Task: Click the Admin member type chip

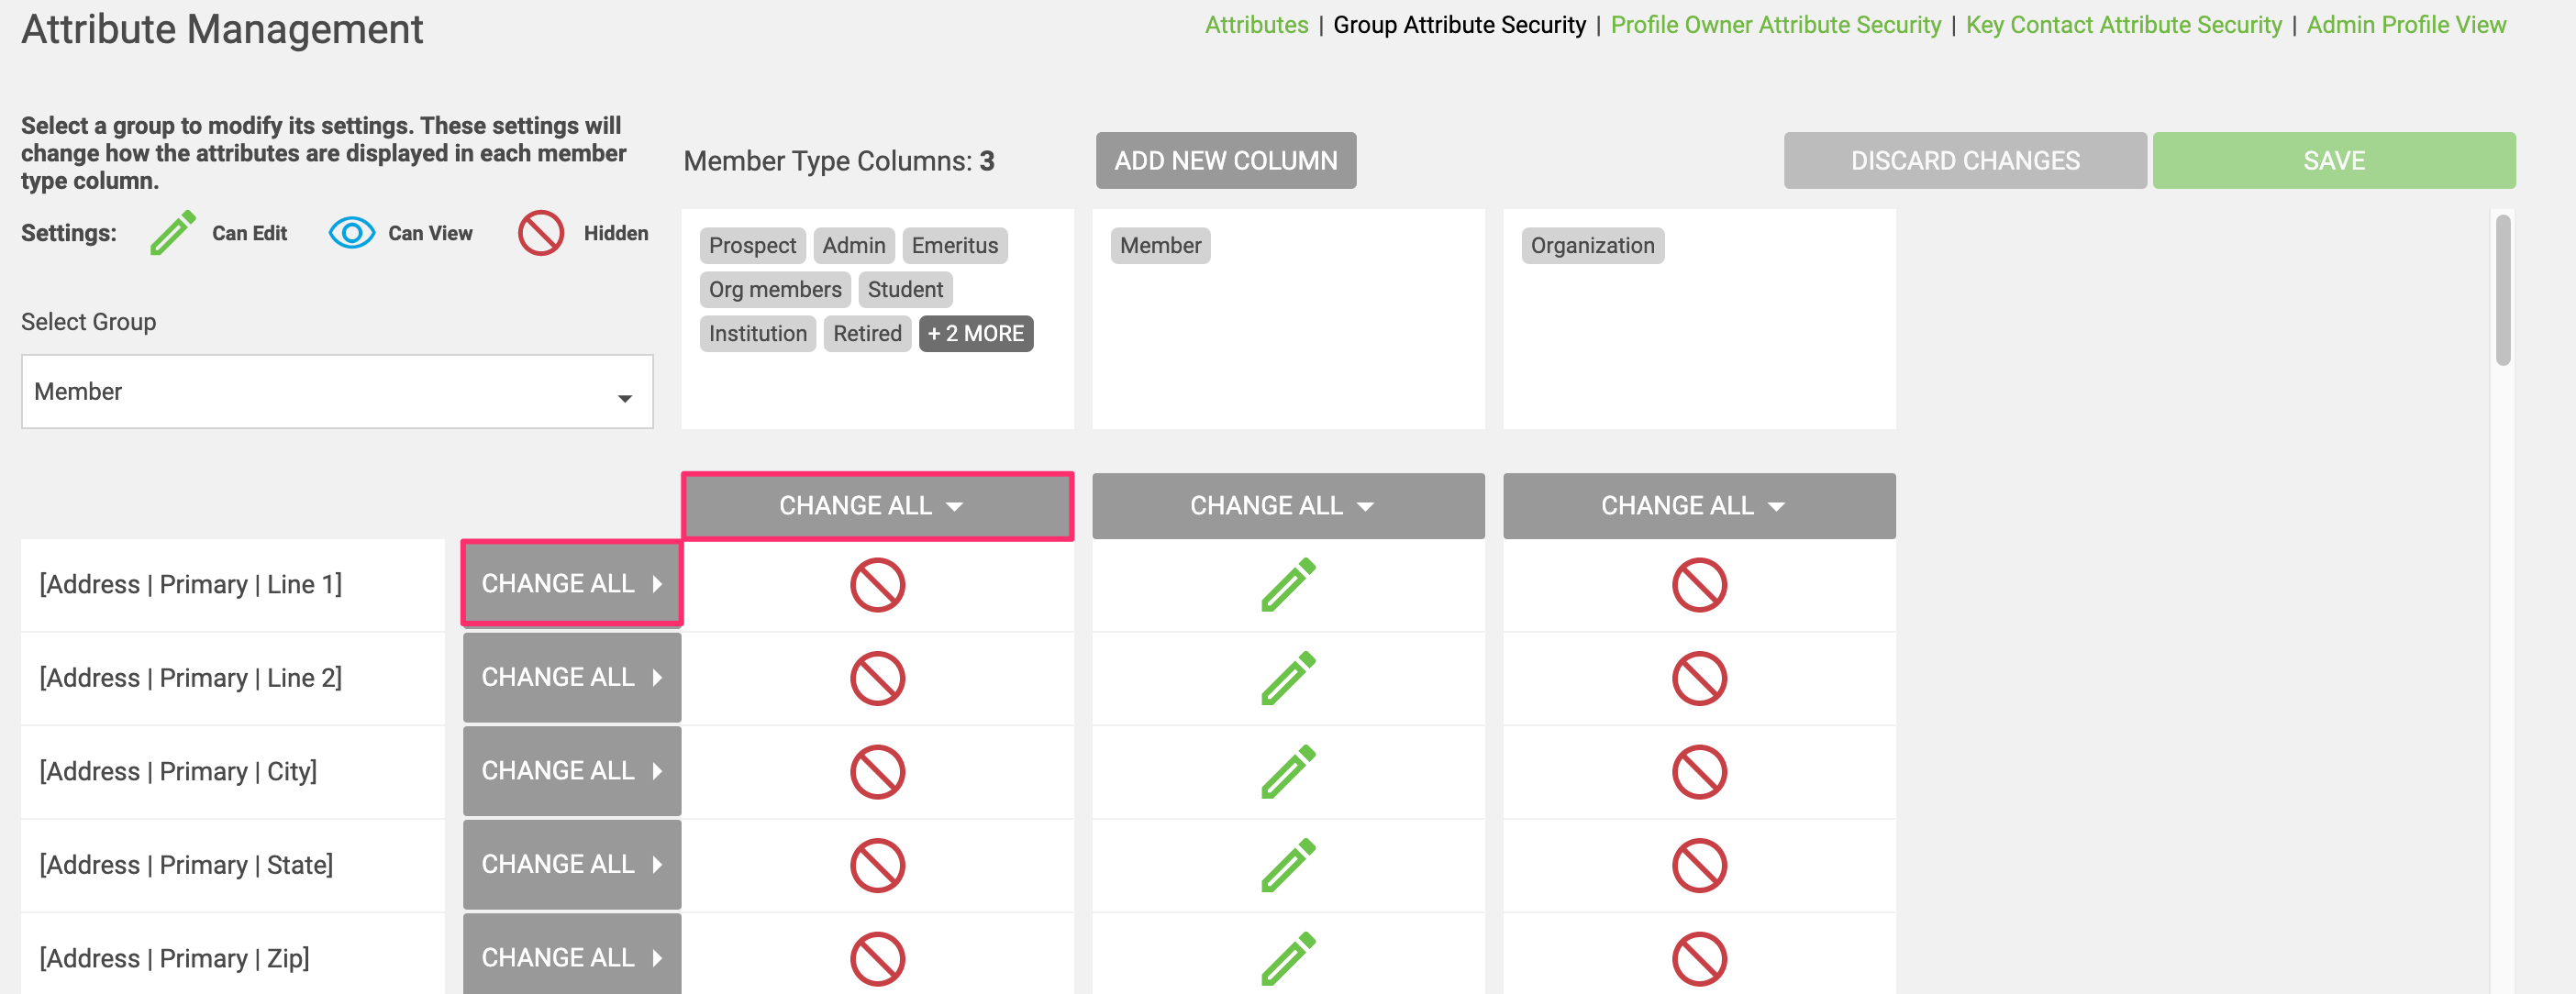Action: tap(854, 246)
